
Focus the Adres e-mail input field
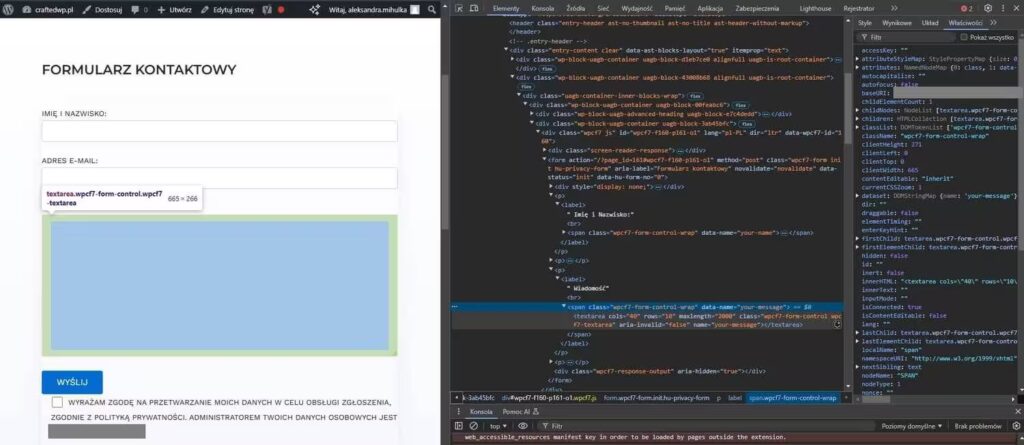click(x=219, y=178)
